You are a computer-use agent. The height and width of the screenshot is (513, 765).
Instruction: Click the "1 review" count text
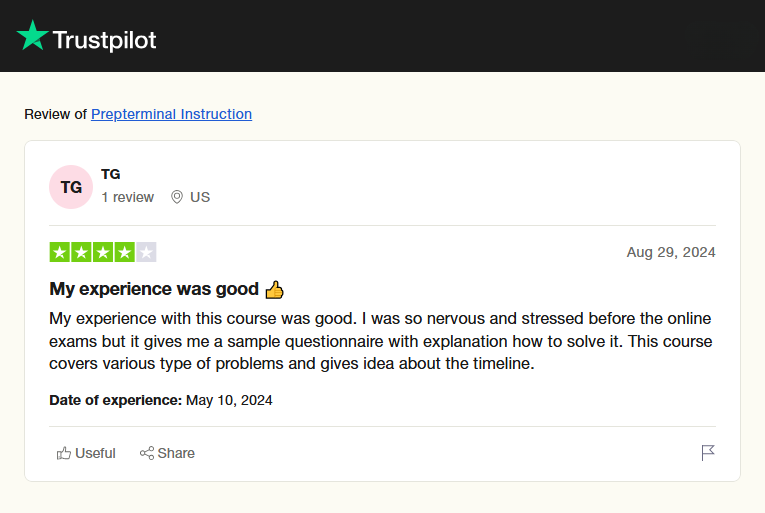pyautogui.click(x=127, y=197)
